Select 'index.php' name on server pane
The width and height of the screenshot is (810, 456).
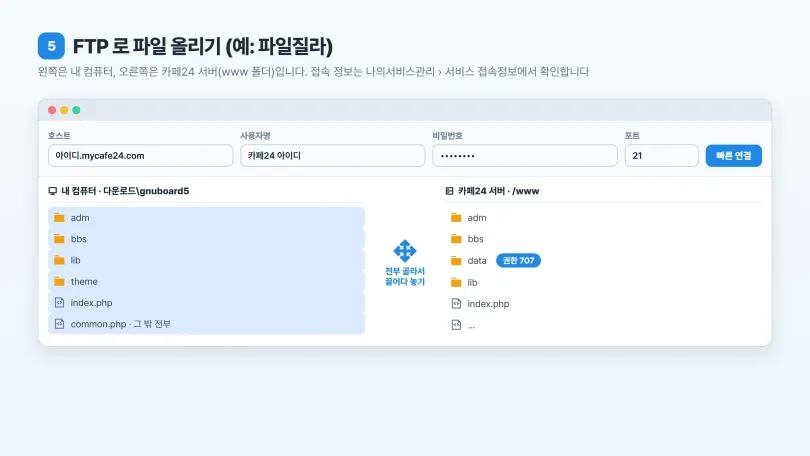(x=488, y=304)
